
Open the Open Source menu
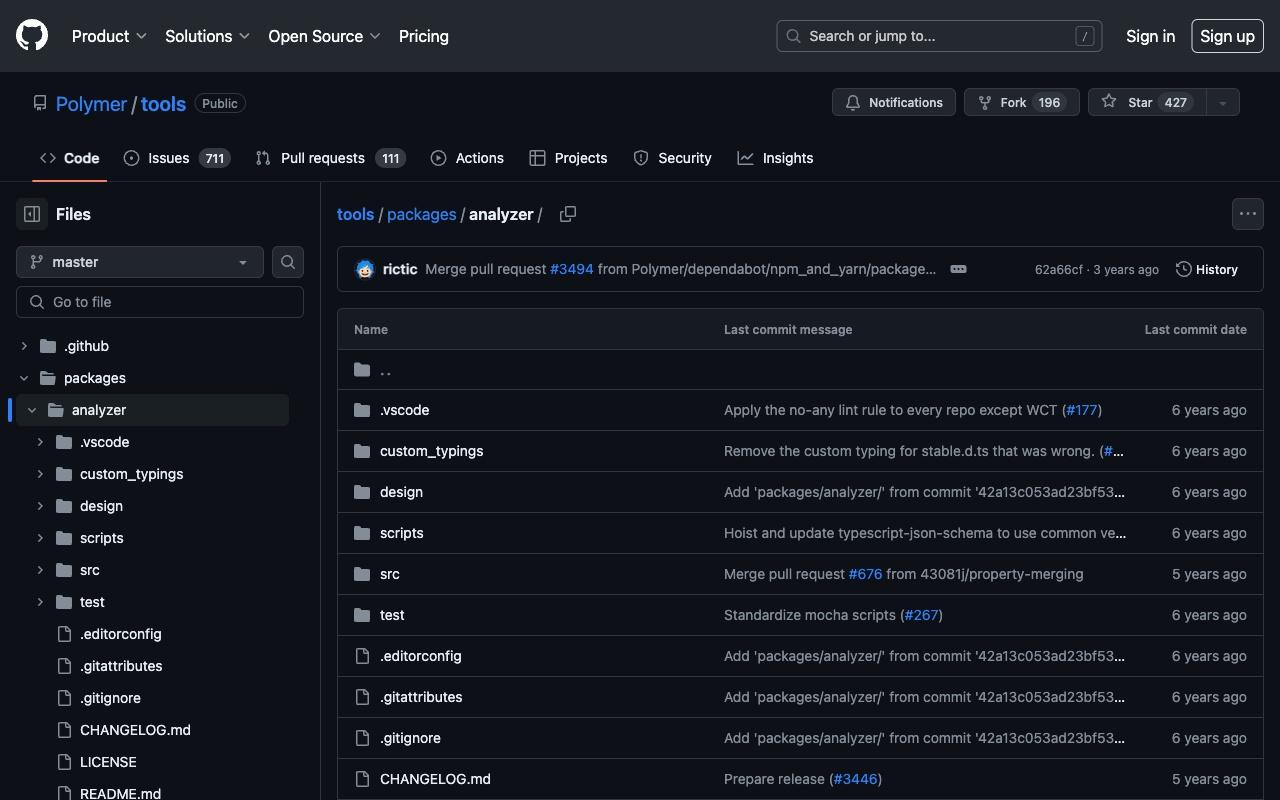pyautogui.click(x=324, y=36)
